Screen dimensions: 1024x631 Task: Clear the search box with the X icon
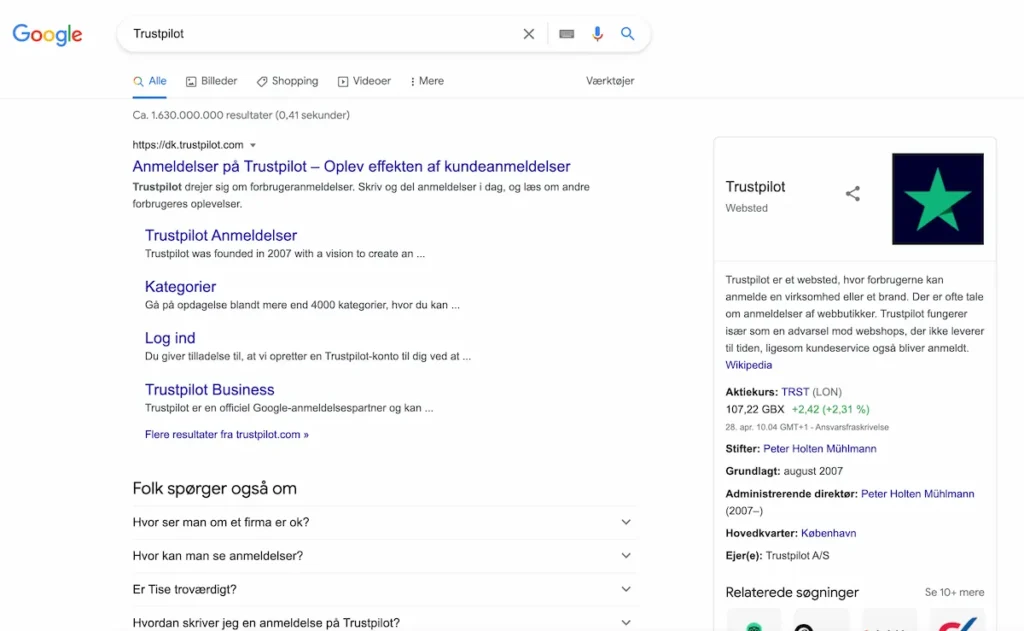click(x=528, y=34)
